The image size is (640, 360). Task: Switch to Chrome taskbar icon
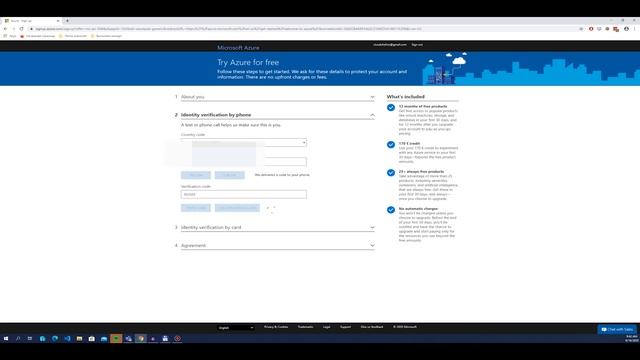click(x=141, y=338)
